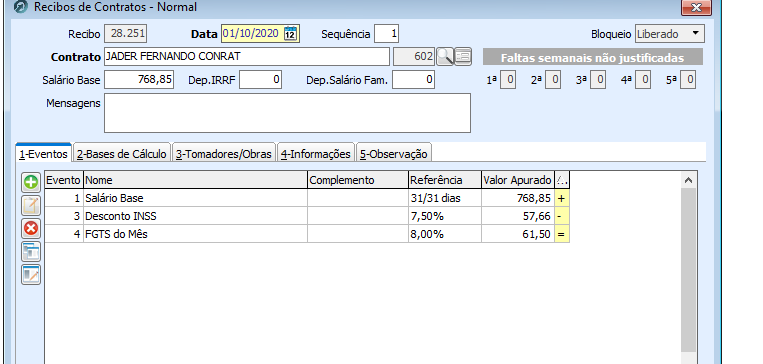Select the FGTS do Mês event row

(307, 234)
